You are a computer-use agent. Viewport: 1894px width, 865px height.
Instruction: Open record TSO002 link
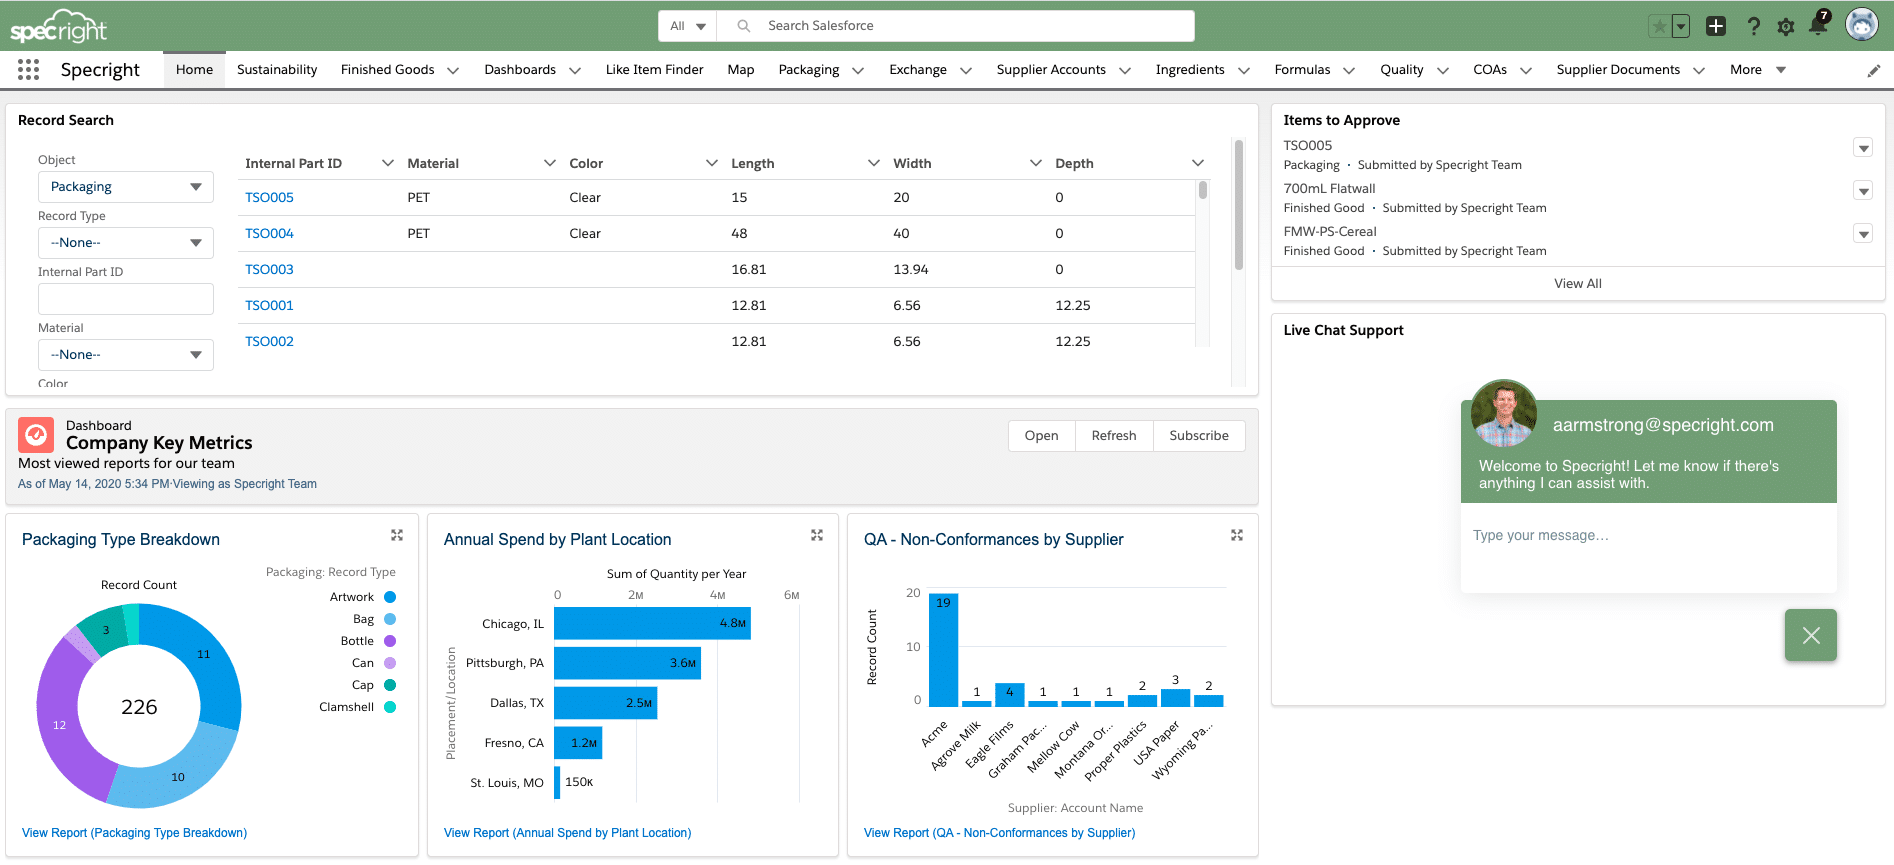click(269, 342)
